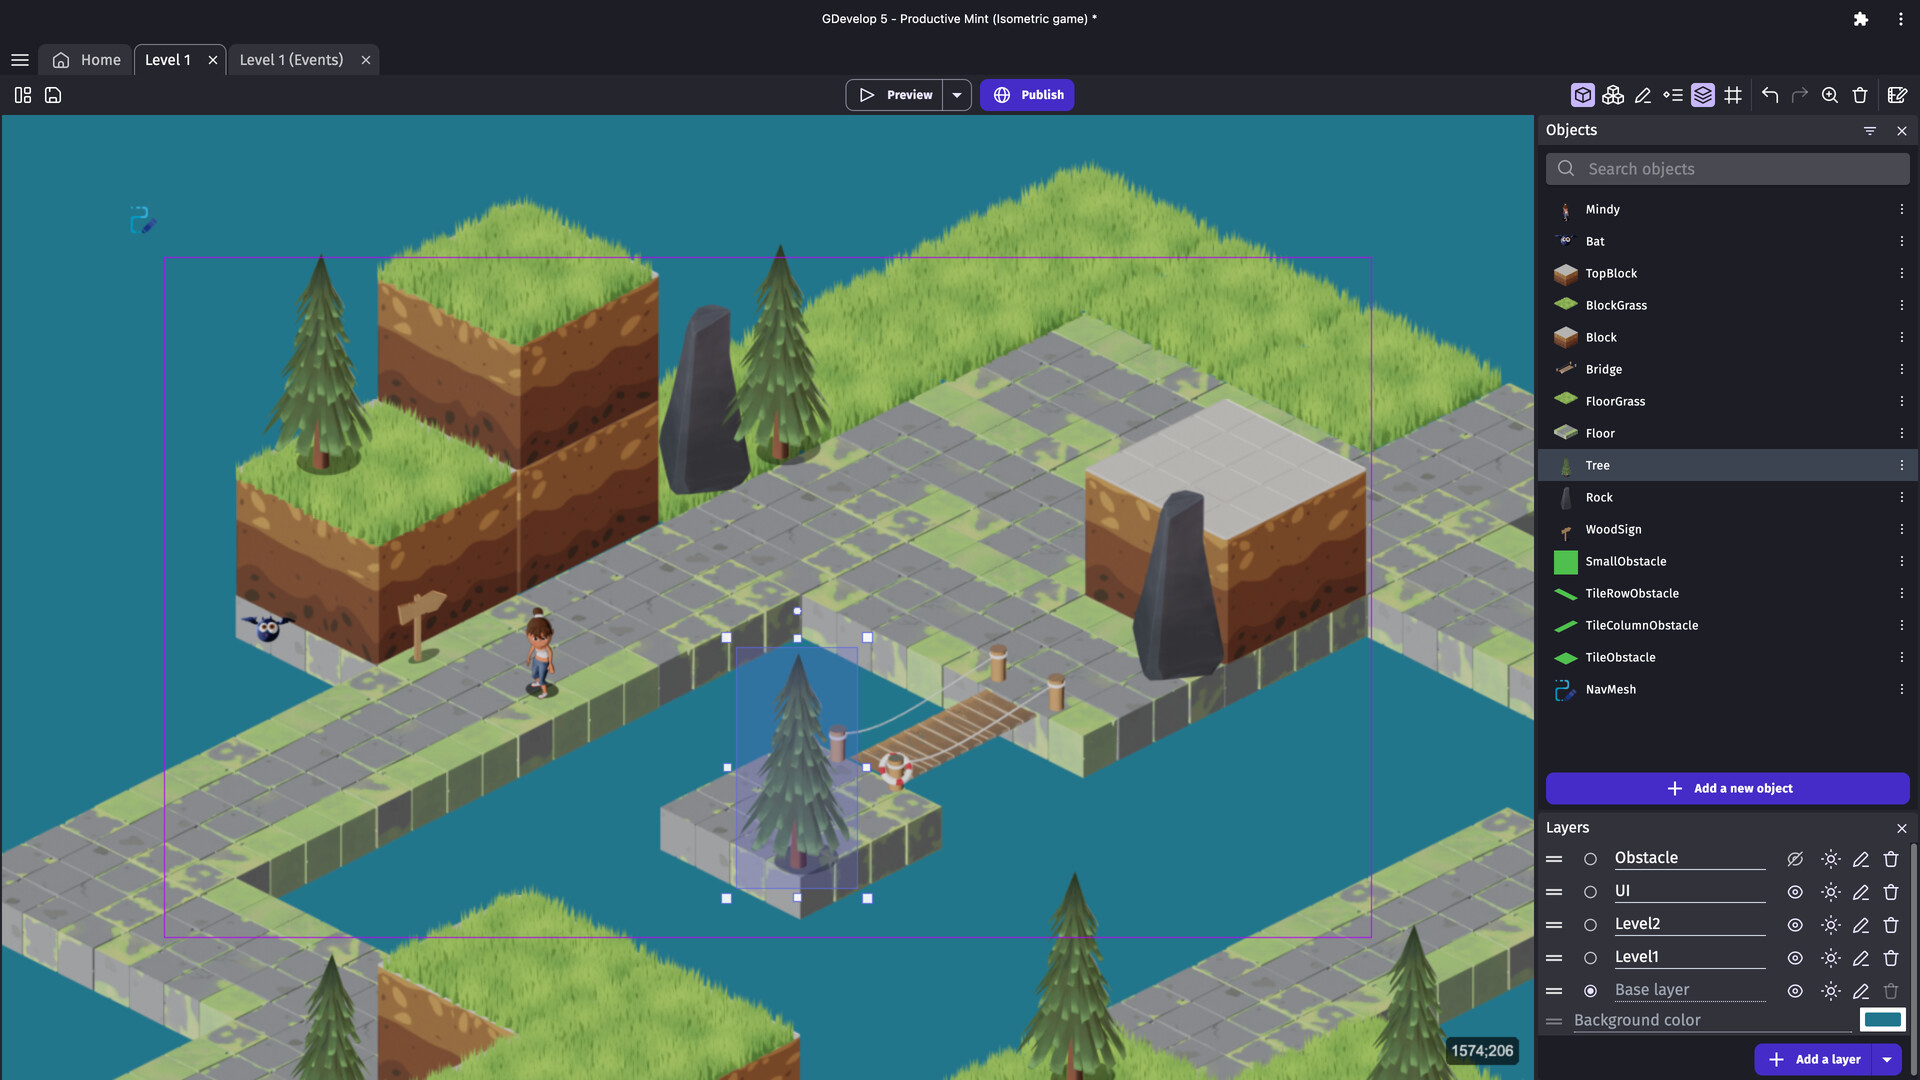The image size is (1920, 1080).
Task: Click Add a new object button
Action: (1729, 789)
